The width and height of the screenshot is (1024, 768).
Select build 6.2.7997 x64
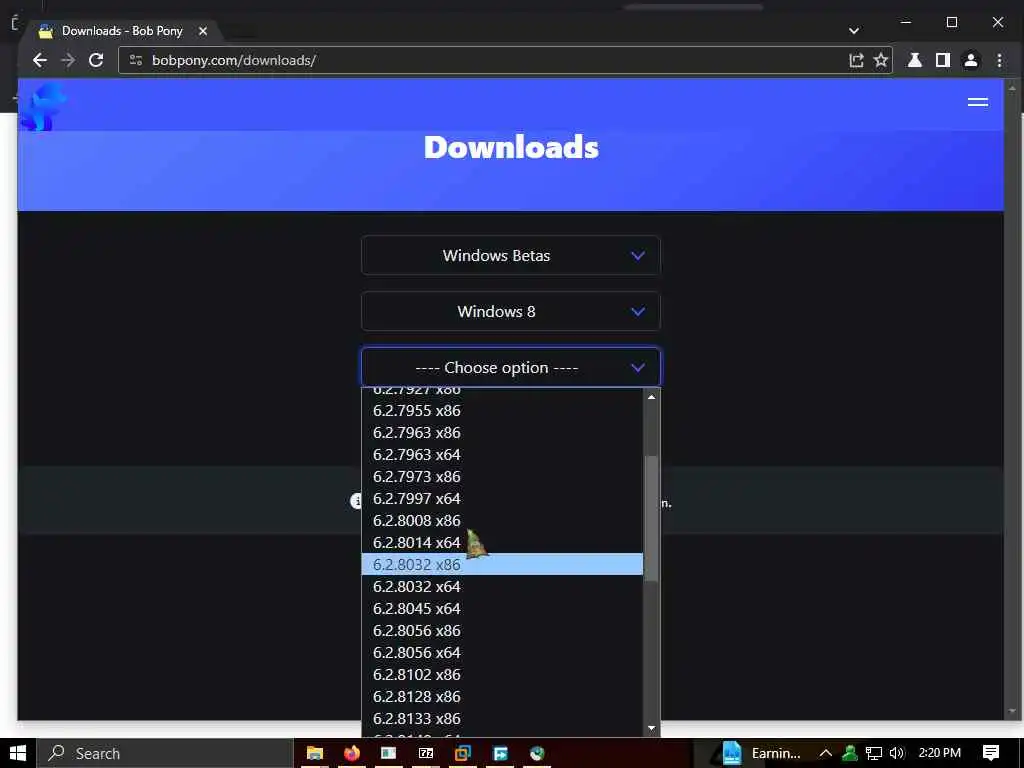(502, 499)
